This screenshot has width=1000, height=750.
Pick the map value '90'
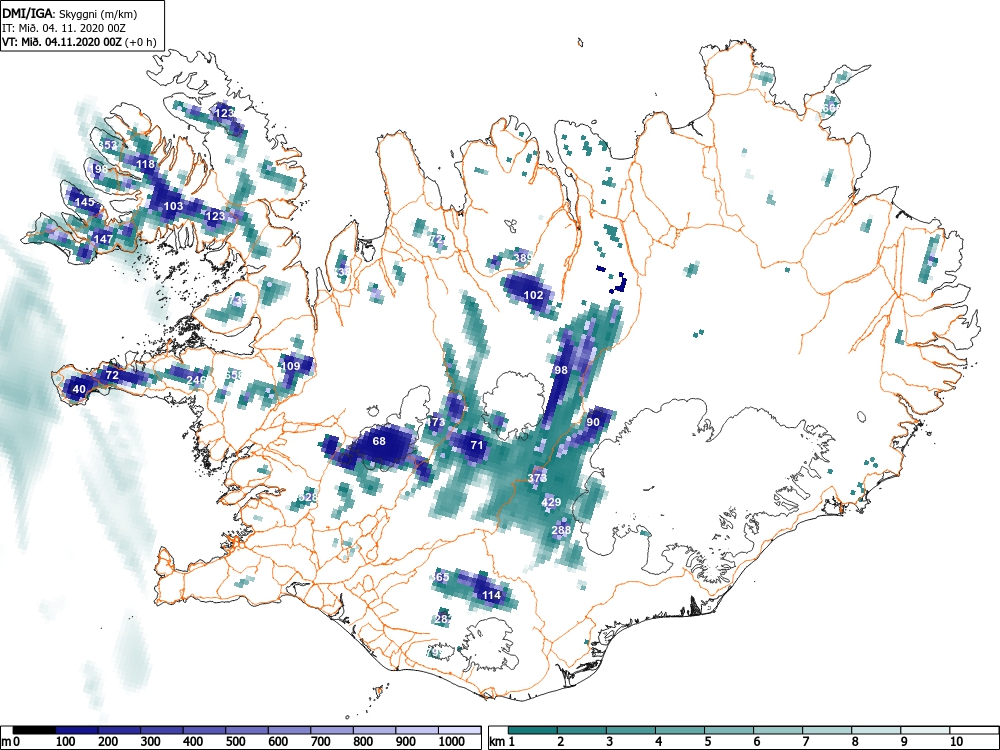(593, 422)
